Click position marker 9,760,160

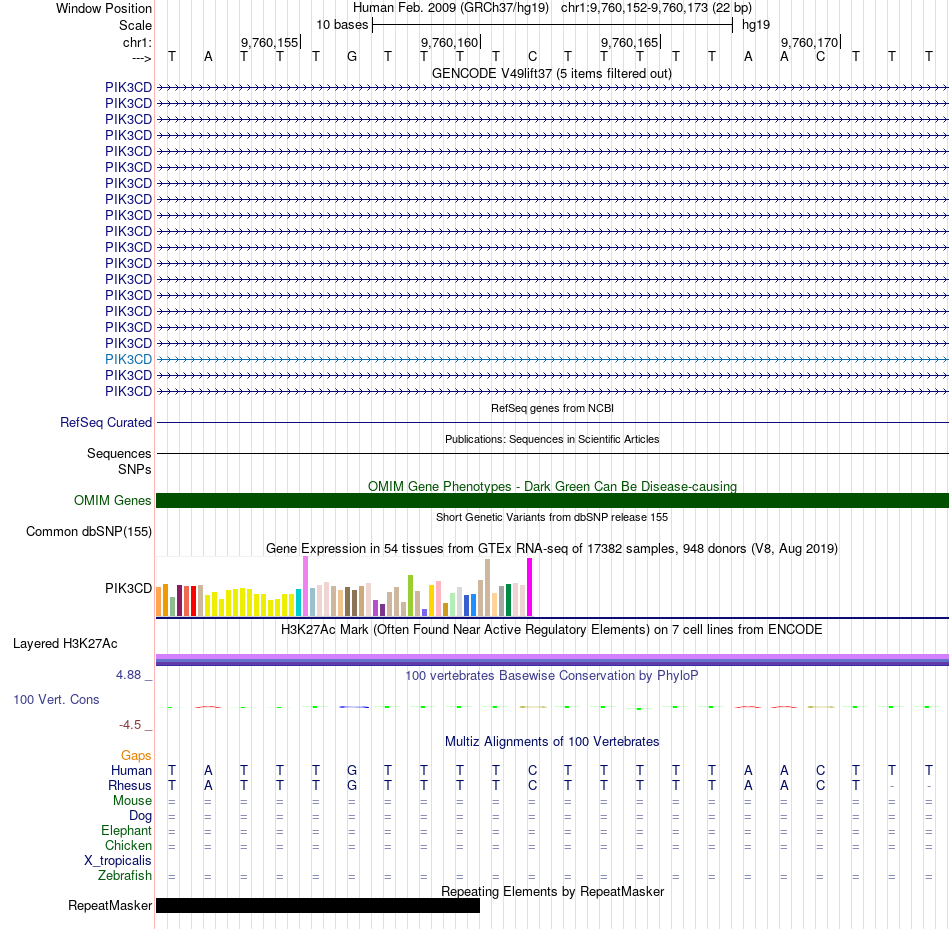pyautogui.click(x=450, y=42)
